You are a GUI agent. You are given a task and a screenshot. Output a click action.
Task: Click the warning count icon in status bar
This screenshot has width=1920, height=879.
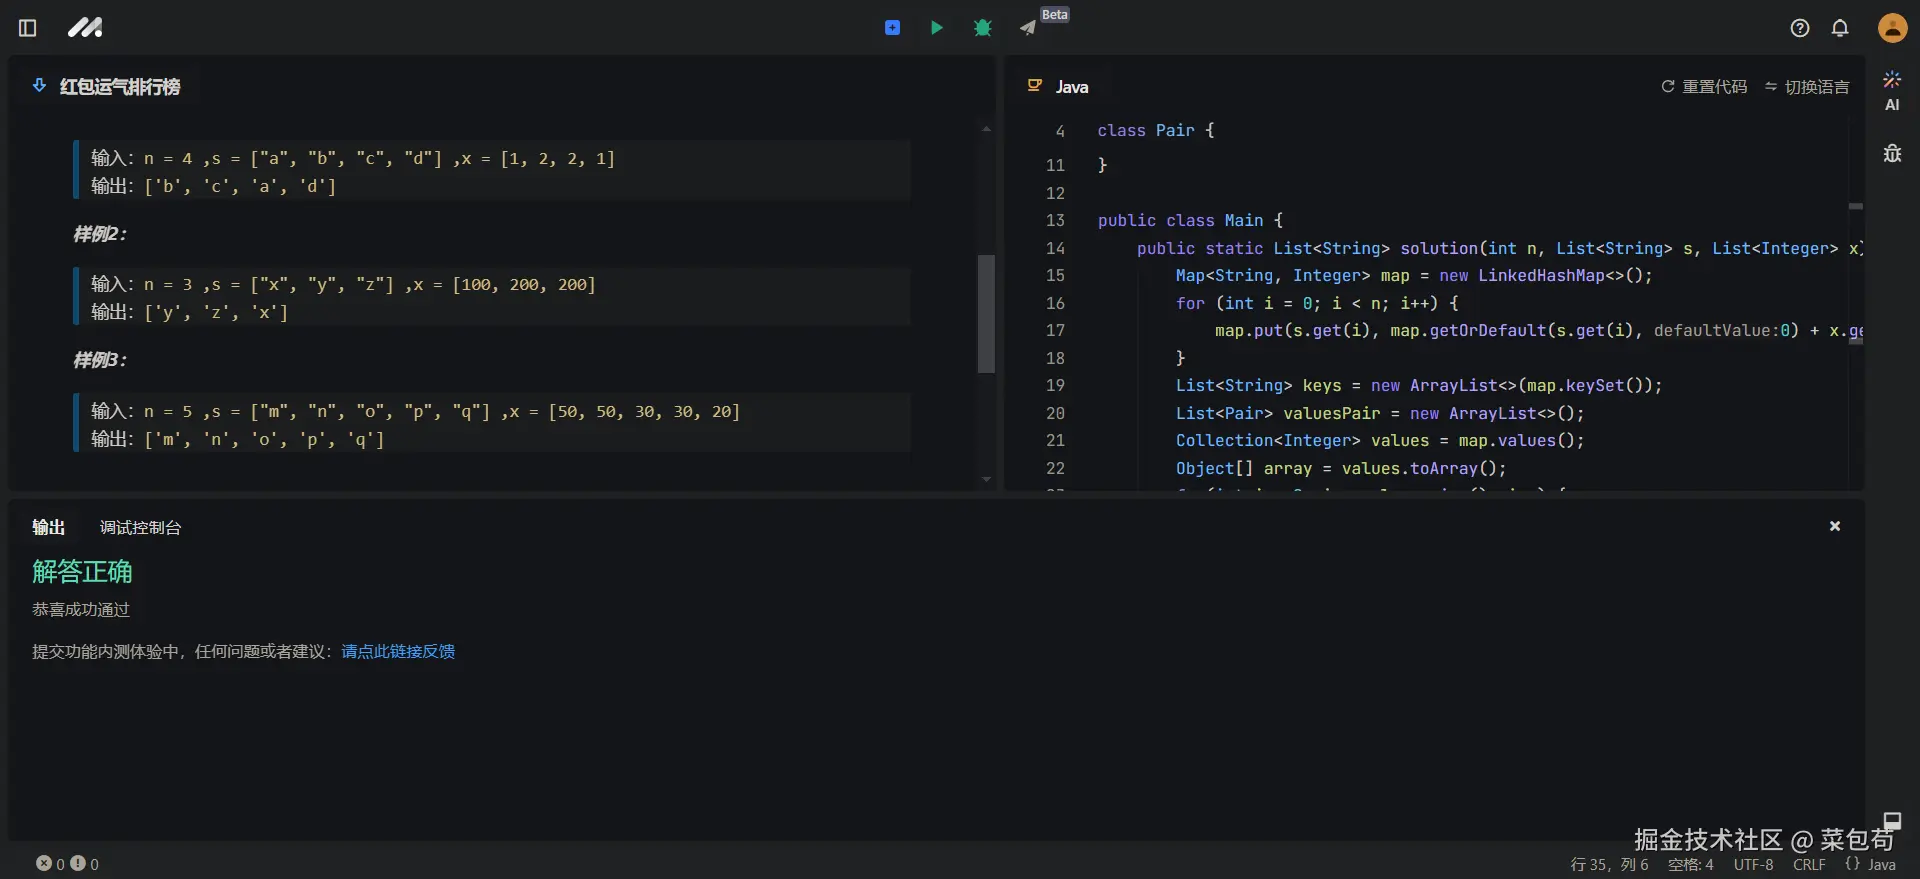click(x=78, y=863)
